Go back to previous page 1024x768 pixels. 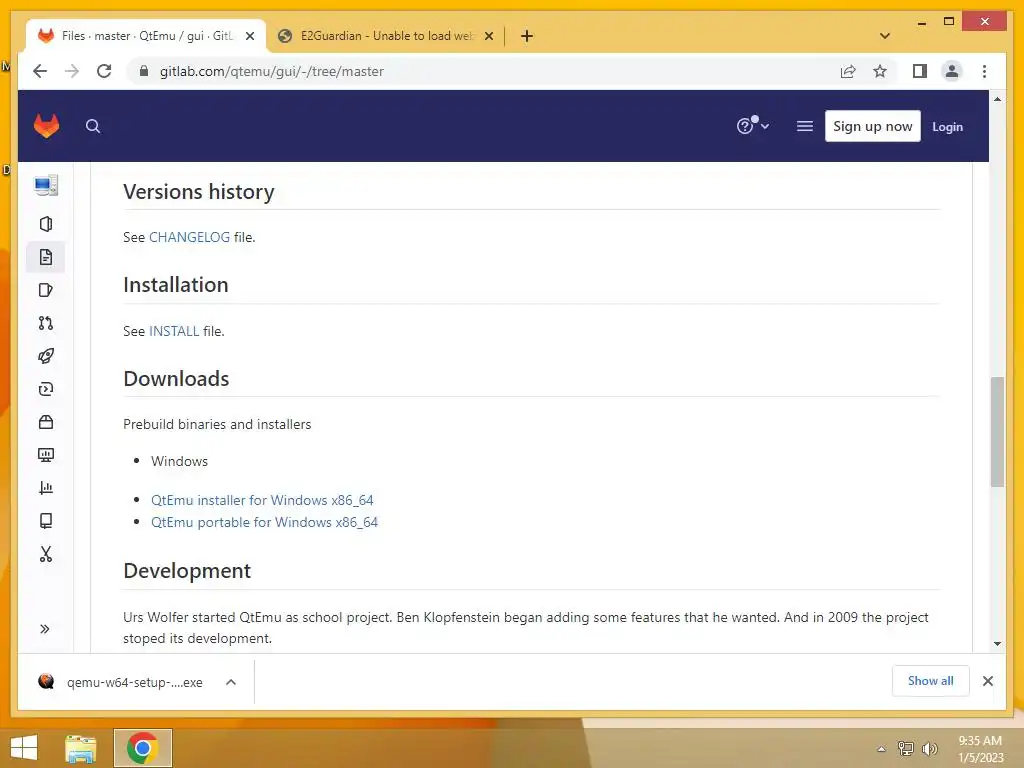tap(40, 71)
